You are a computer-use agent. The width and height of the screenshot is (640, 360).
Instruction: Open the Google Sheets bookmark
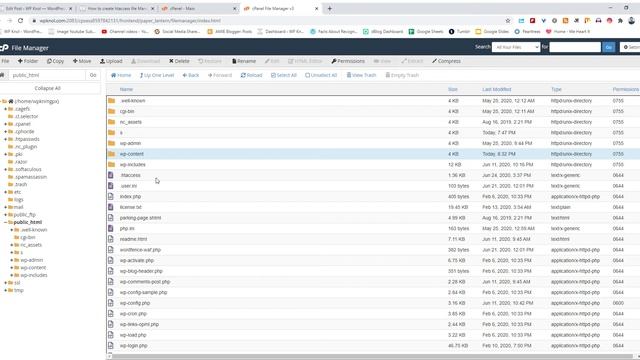click(x=426, y=31)
